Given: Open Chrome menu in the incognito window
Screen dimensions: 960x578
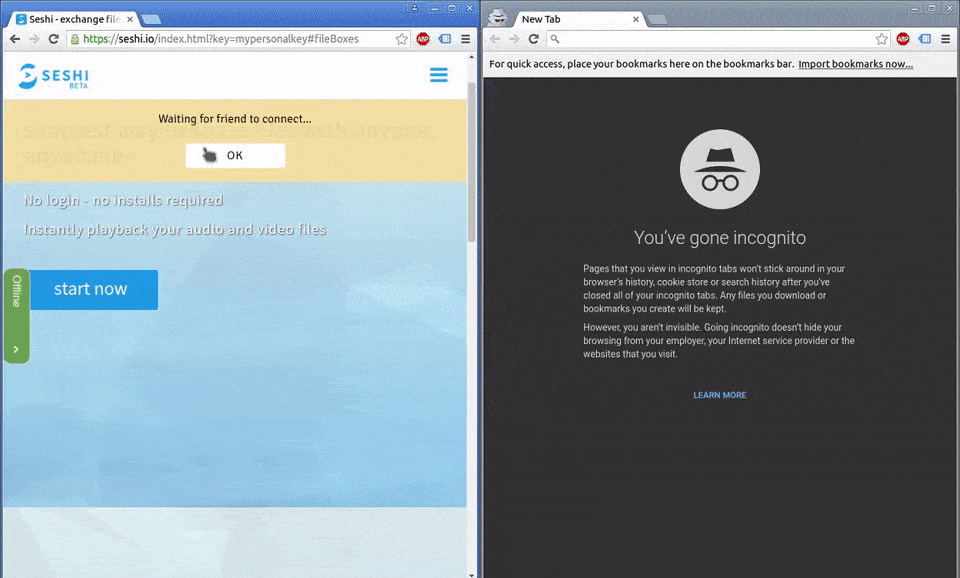Looking at the screenshot, I should click(945, 39).
